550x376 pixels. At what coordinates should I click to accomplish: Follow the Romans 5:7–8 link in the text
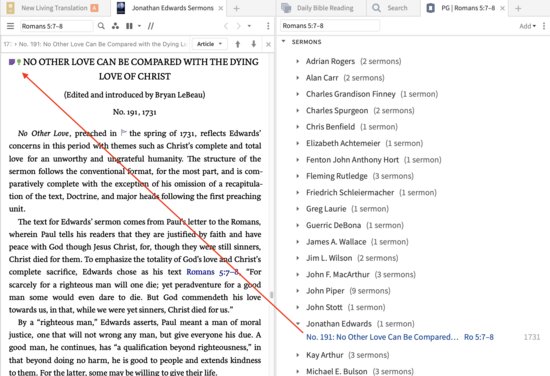point(213,272)
